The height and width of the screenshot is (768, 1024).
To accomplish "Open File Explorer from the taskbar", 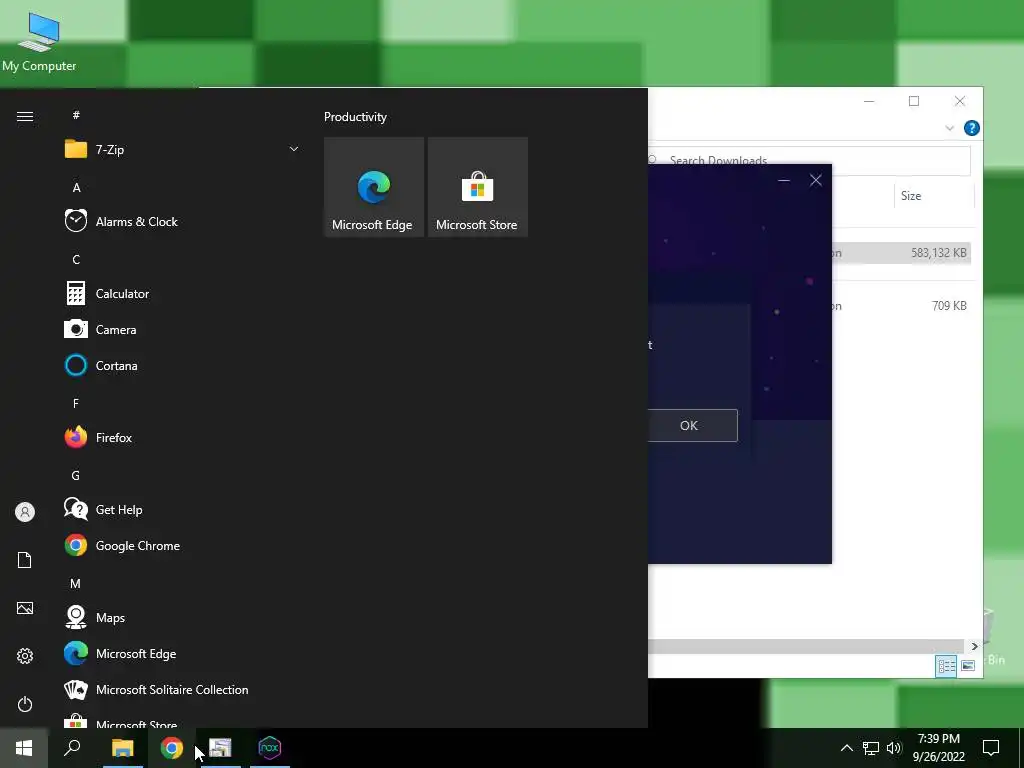I will 122,748.
